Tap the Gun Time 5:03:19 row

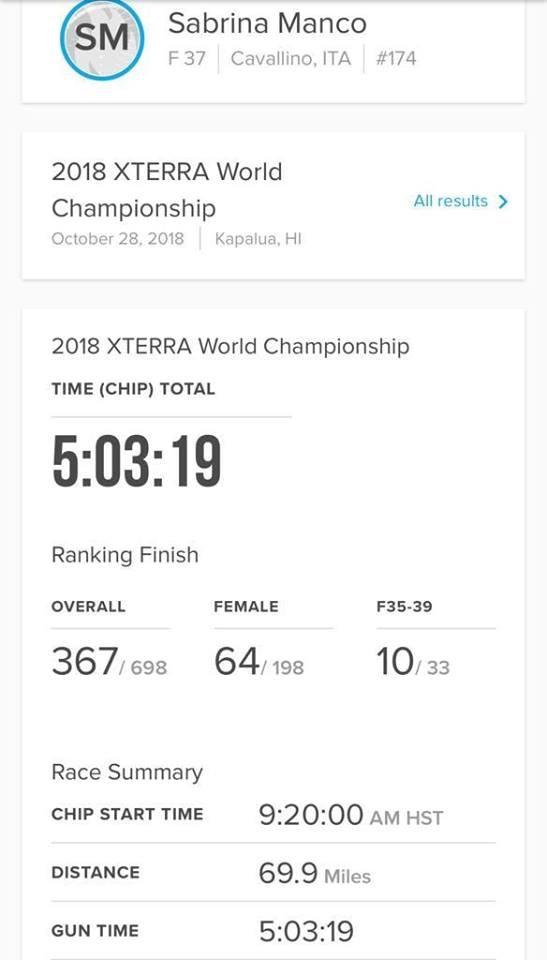273,931
